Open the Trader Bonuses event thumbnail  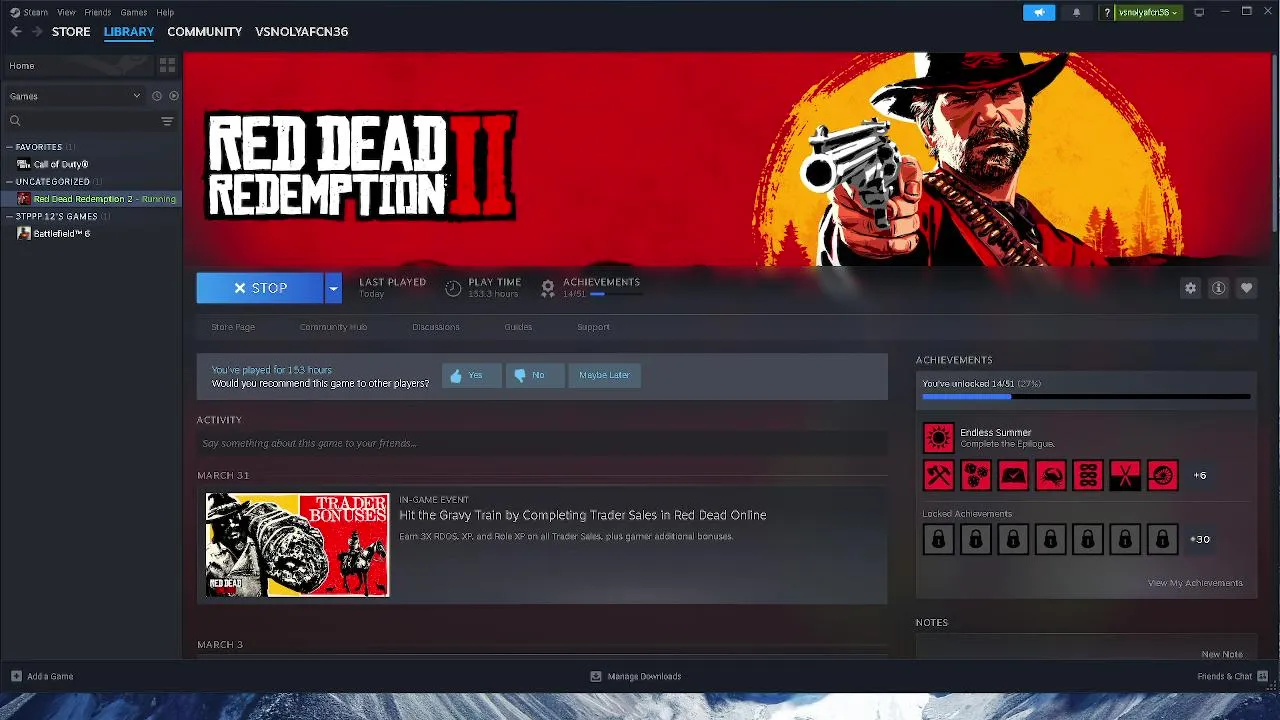point(297,545)
